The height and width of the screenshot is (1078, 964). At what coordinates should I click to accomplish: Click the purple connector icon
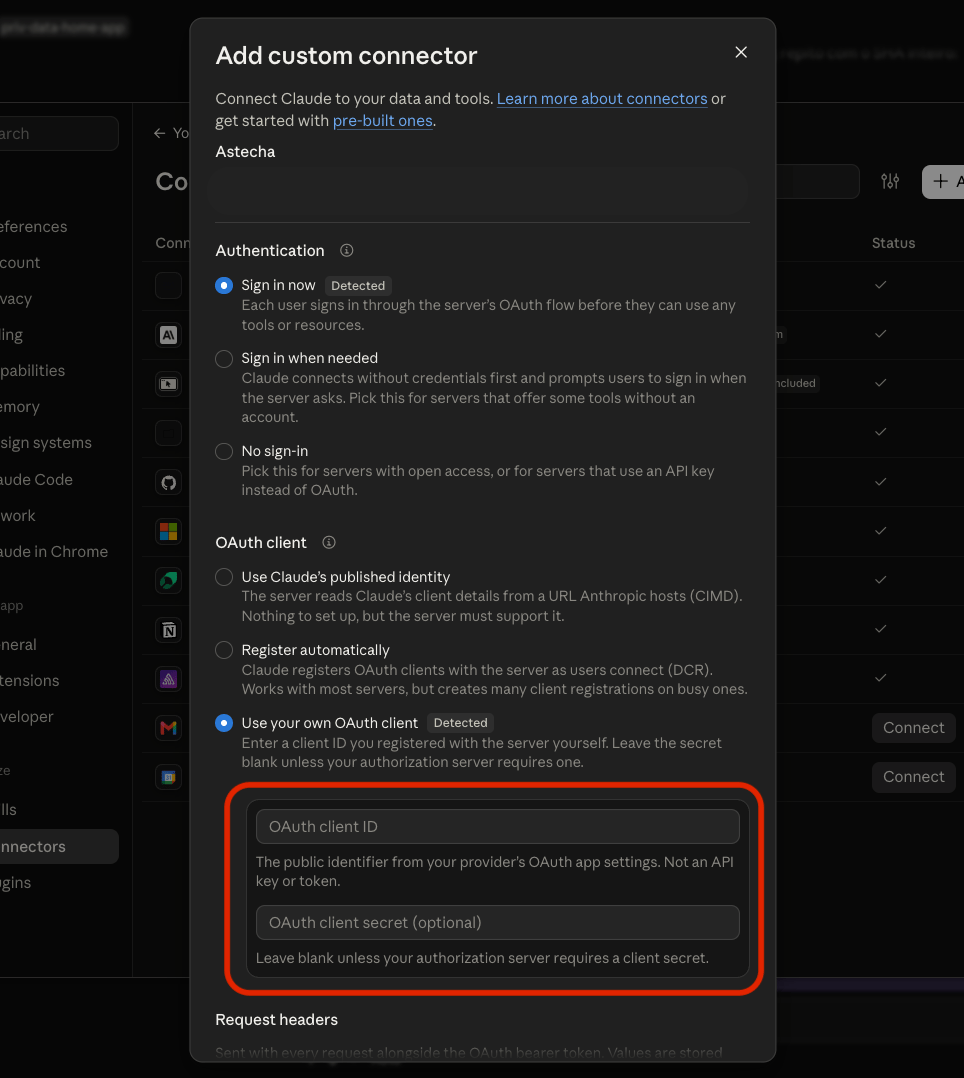(168, 679)
